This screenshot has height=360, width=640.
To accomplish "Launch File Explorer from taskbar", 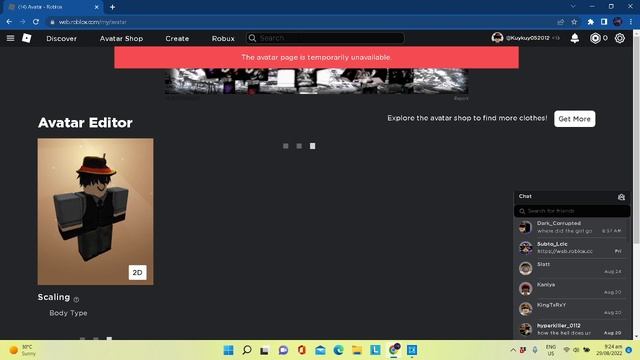I will tap(357, 350).
